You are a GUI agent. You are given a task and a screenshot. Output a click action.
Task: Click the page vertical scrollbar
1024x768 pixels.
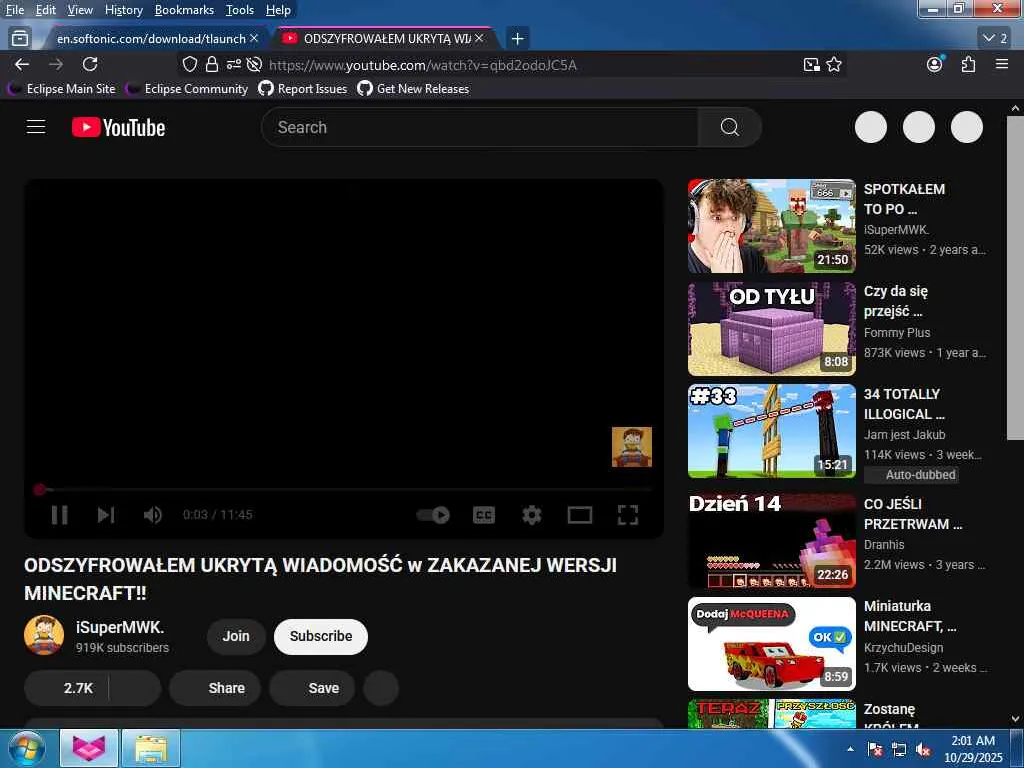point(1015,279)
